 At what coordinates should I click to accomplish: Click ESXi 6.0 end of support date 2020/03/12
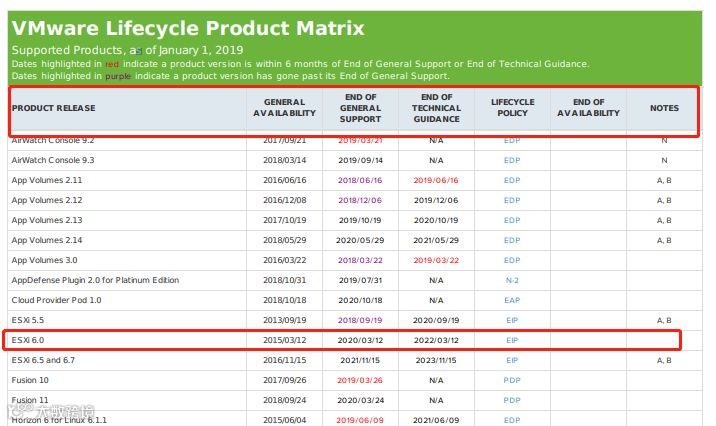(x=360, y=340)
